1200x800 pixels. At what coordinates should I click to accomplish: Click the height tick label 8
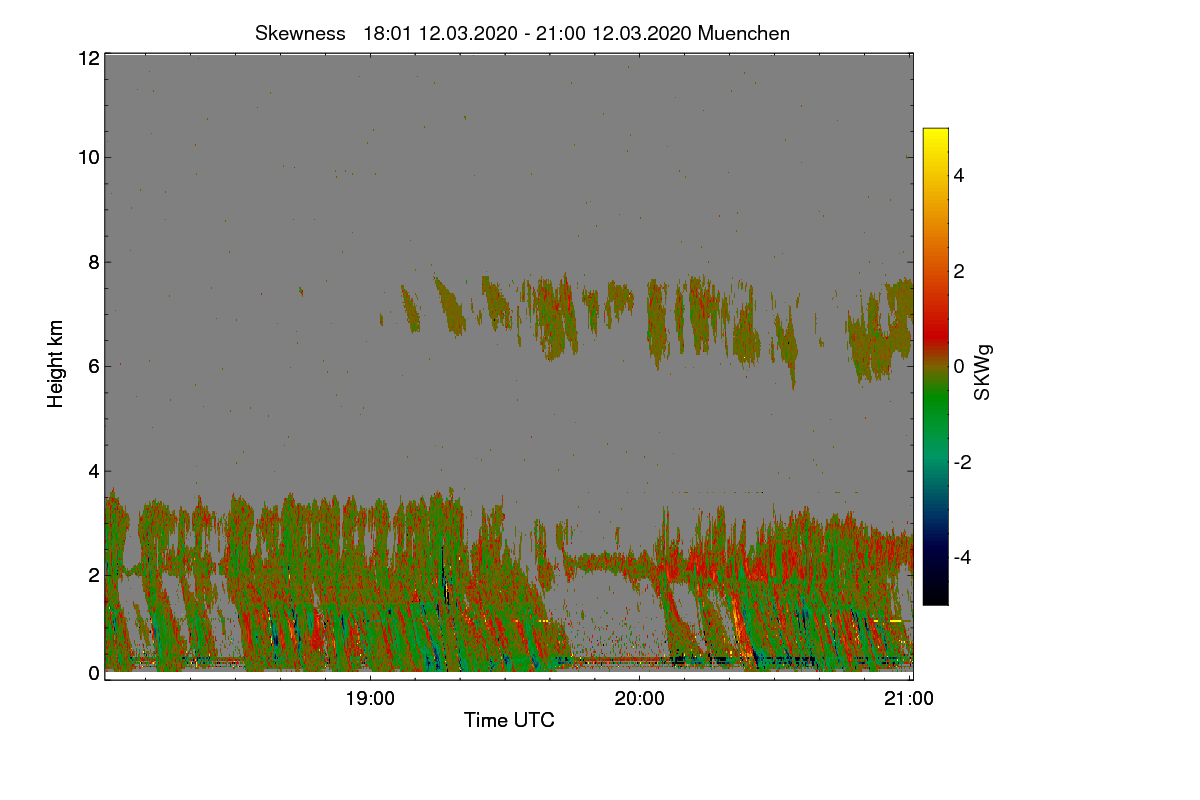94,262
